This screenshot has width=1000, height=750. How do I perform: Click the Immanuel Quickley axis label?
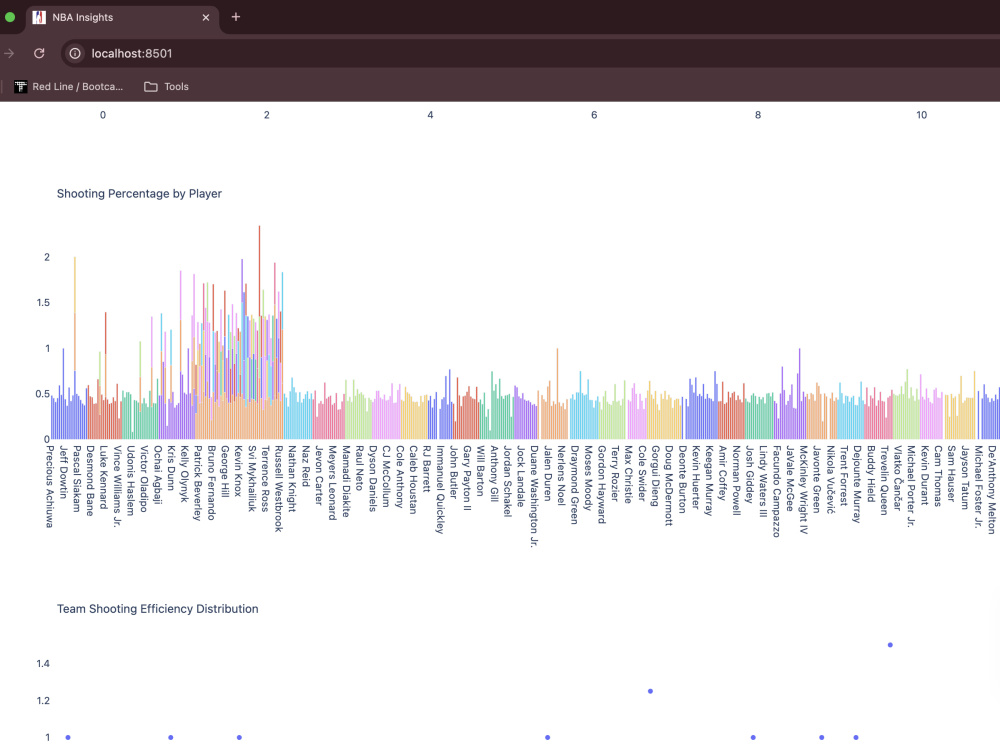[x=439, y=489]
